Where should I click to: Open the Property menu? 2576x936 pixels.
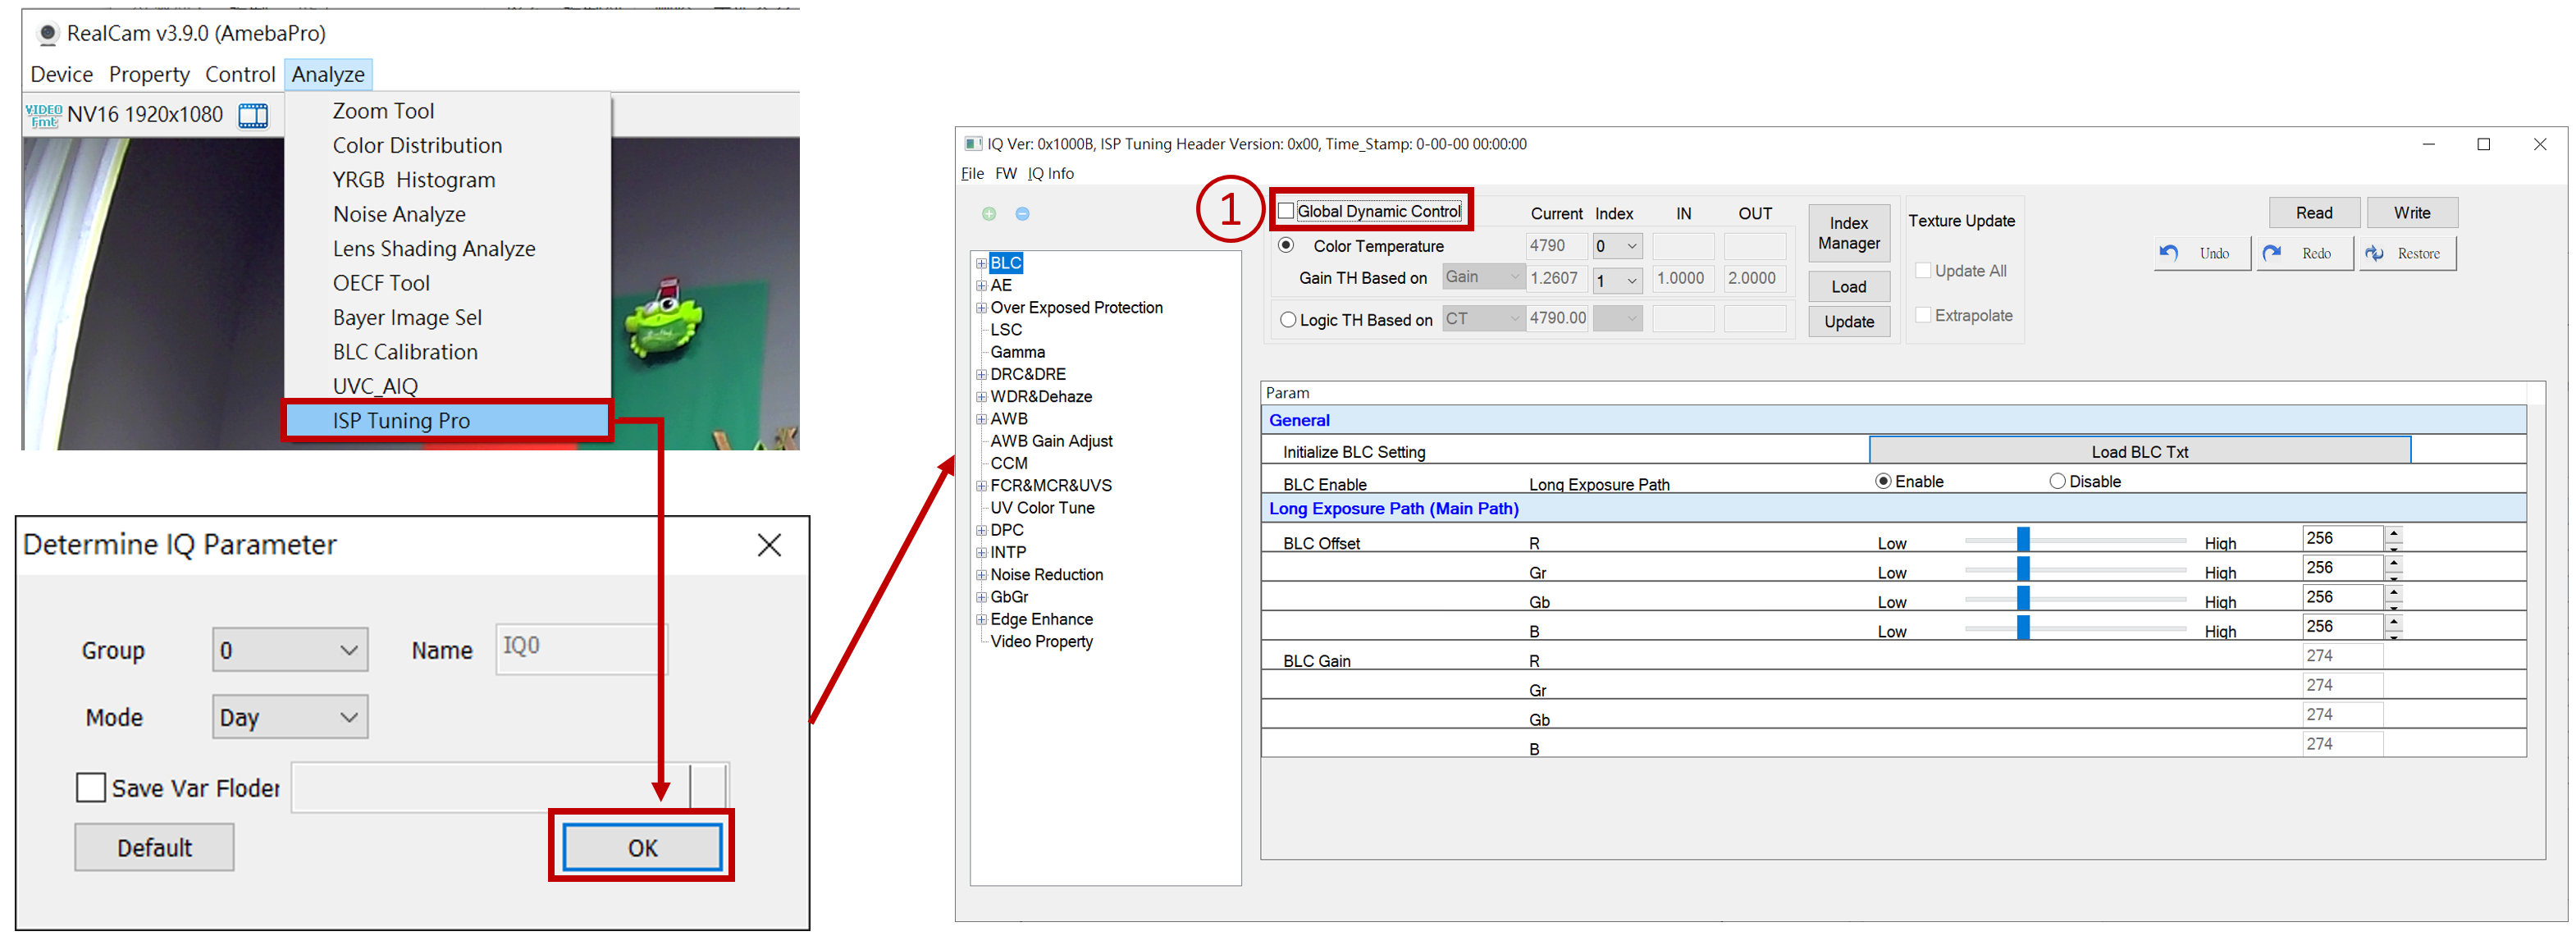(149, 75)
